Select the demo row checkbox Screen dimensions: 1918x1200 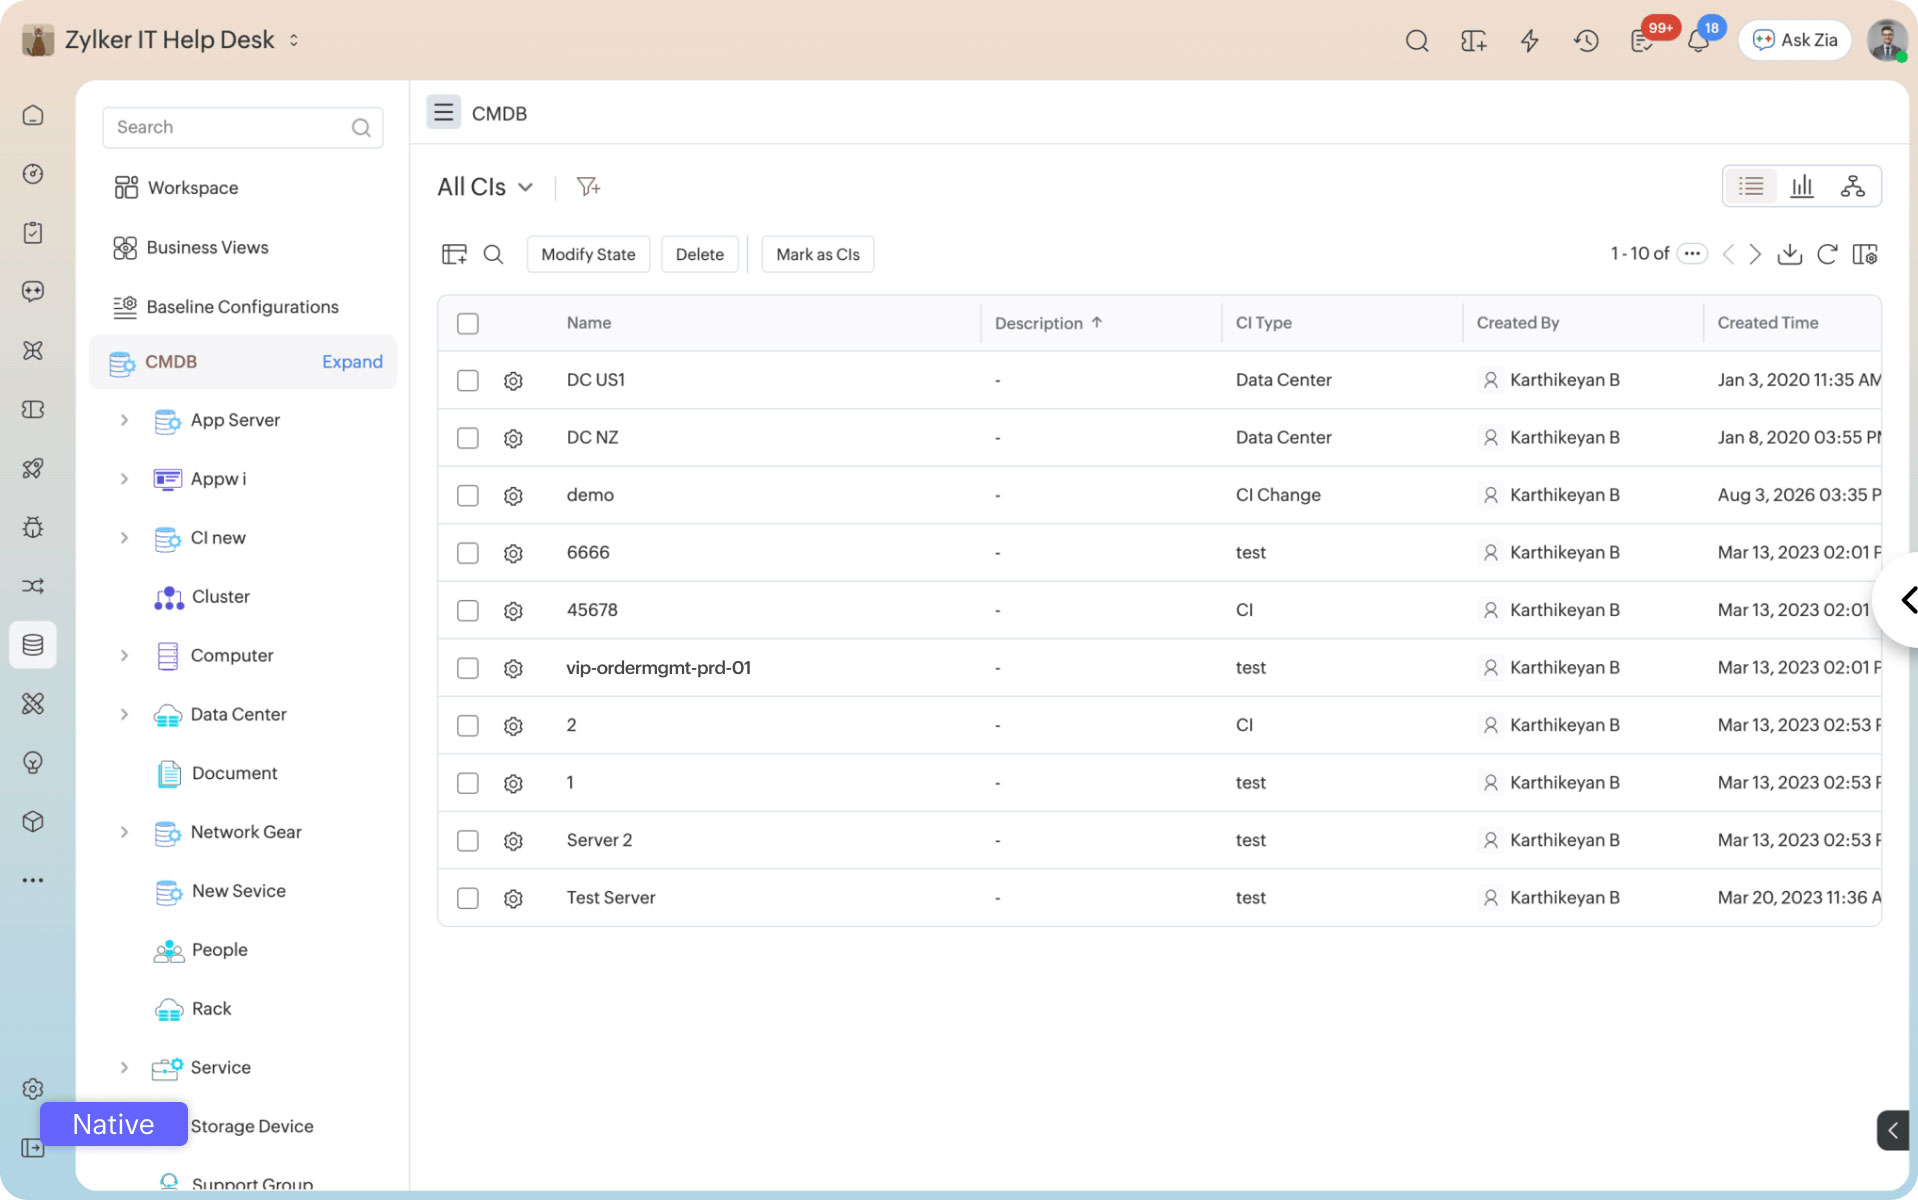tap(468, 496)
